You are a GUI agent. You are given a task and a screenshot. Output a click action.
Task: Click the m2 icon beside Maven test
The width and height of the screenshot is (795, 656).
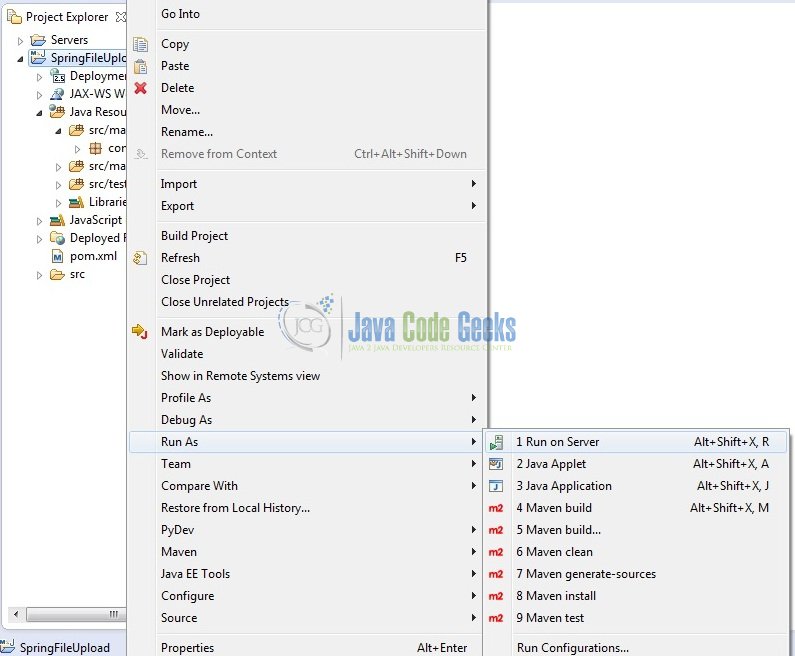click(496, 618)
